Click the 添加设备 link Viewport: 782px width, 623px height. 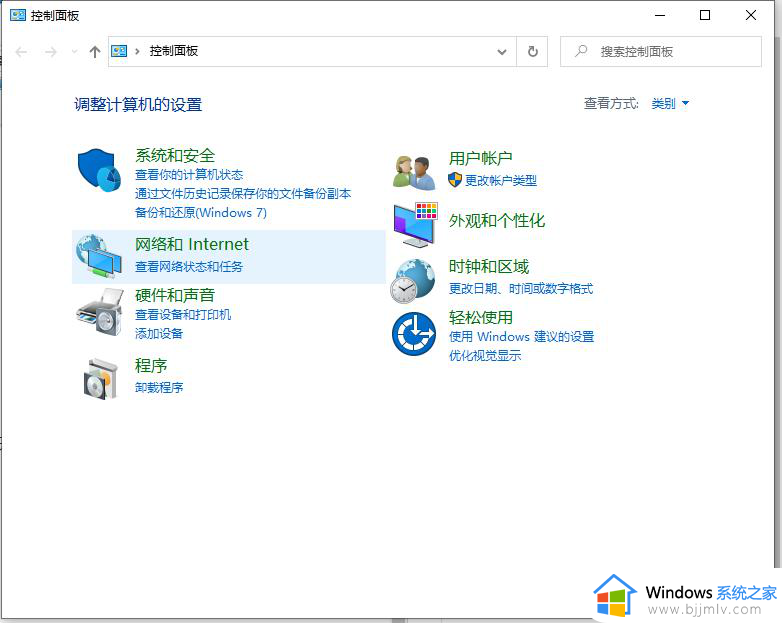159,334
